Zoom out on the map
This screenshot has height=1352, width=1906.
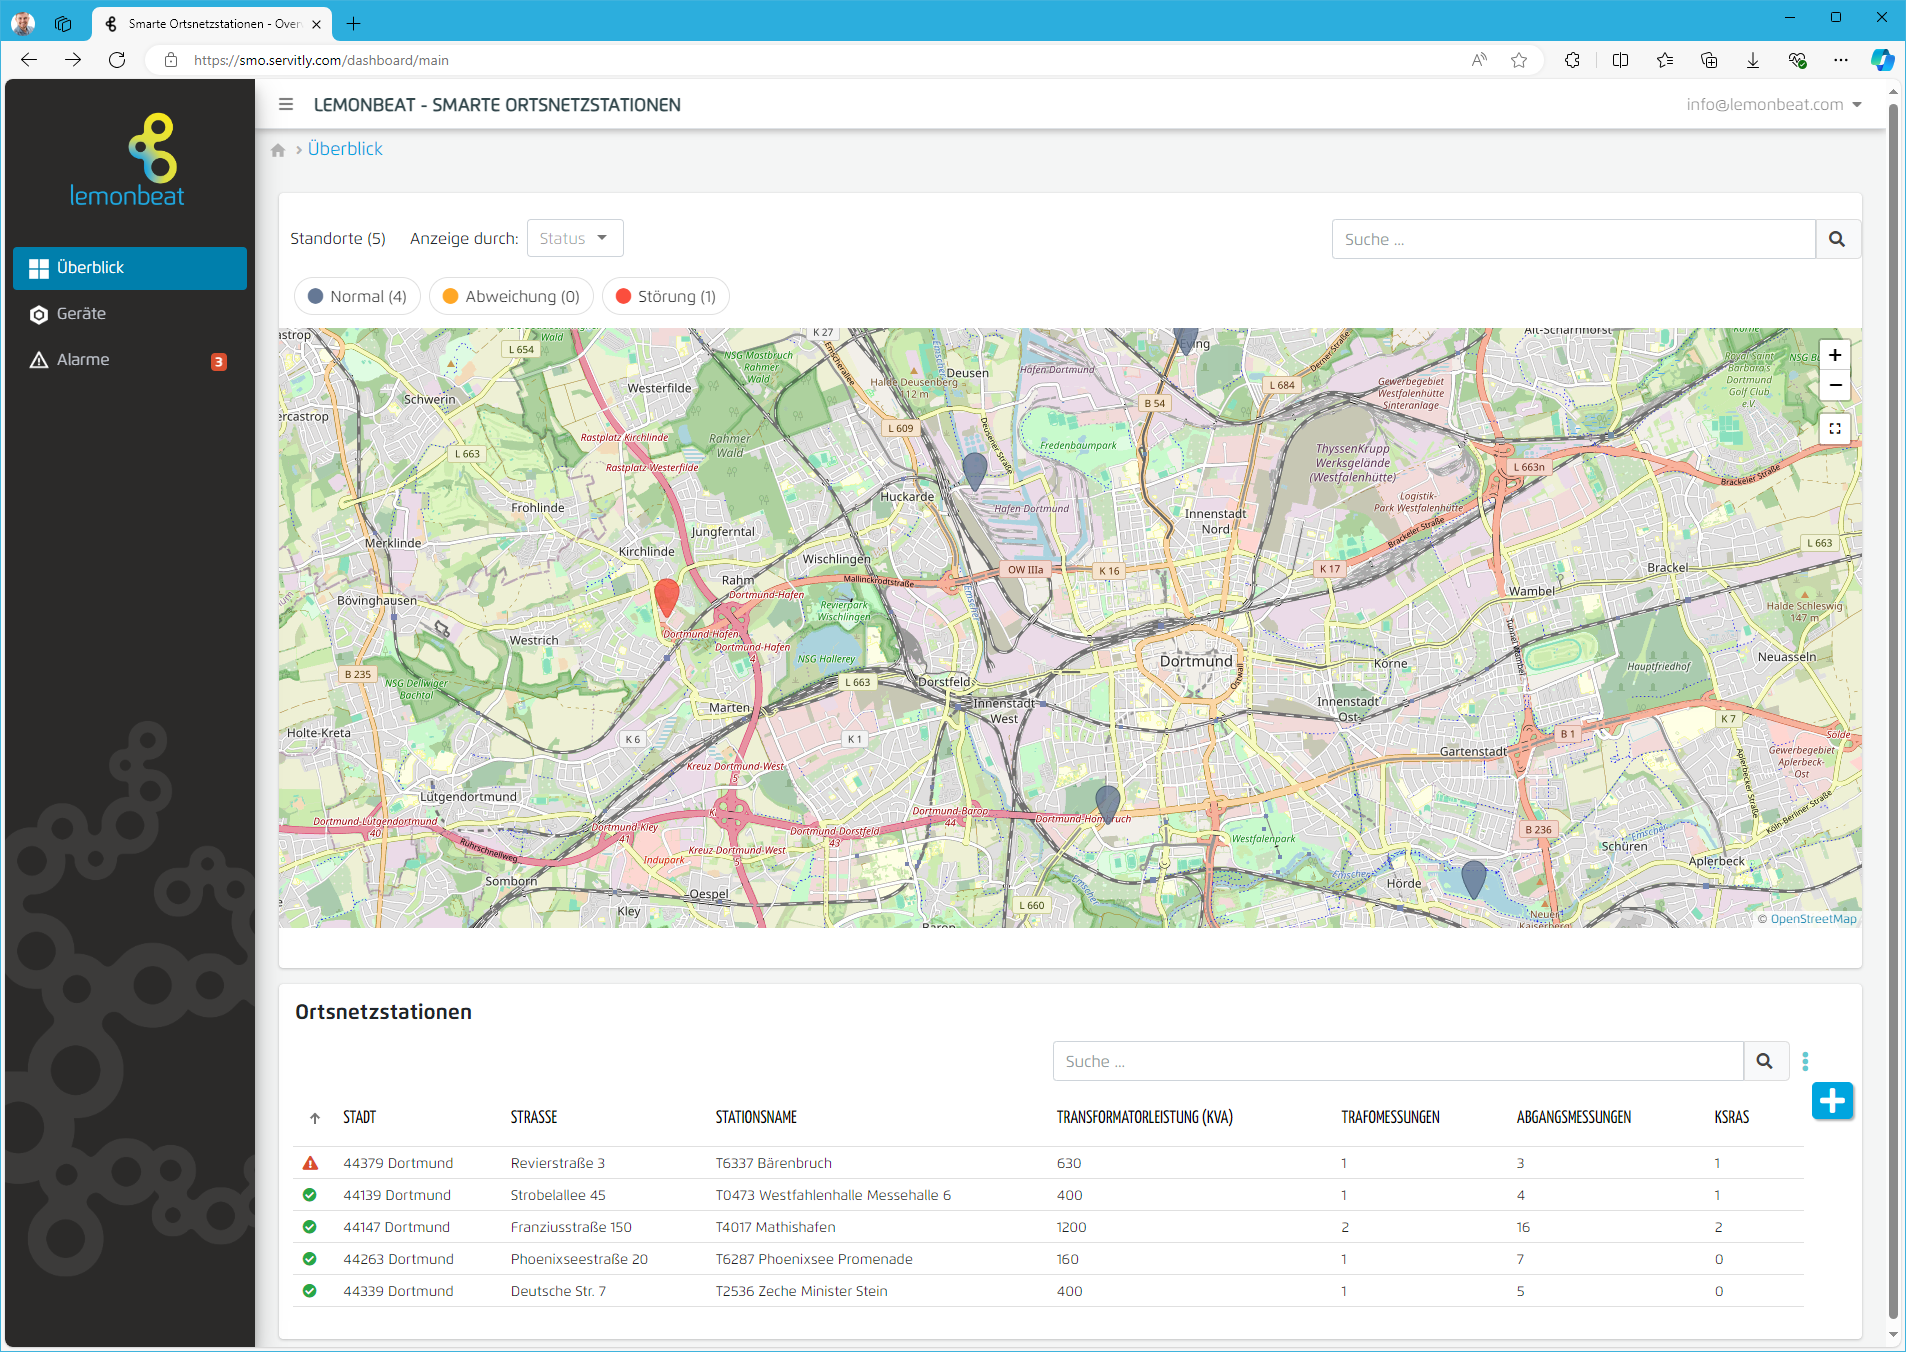pyautogui.click(x=1834, y=386)
